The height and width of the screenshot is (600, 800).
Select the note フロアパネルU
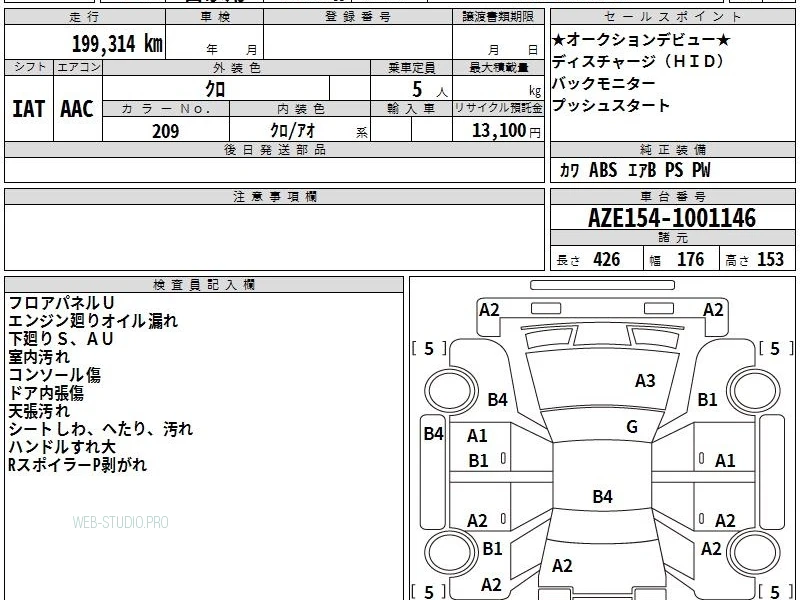tap(61, 303)
